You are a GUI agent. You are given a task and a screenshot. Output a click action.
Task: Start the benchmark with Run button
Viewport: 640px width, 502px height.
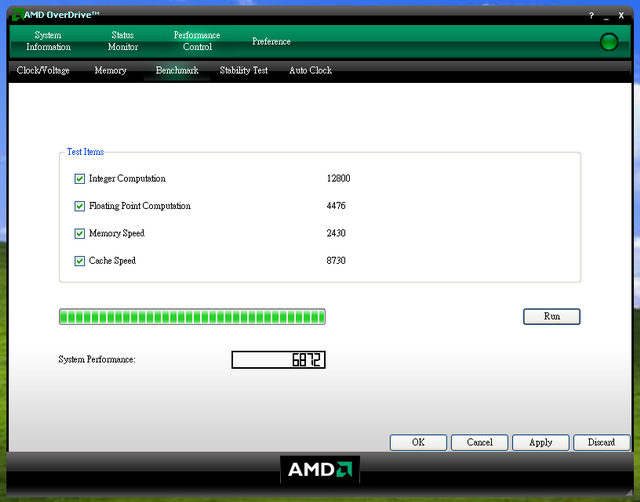tap(551, 317)
